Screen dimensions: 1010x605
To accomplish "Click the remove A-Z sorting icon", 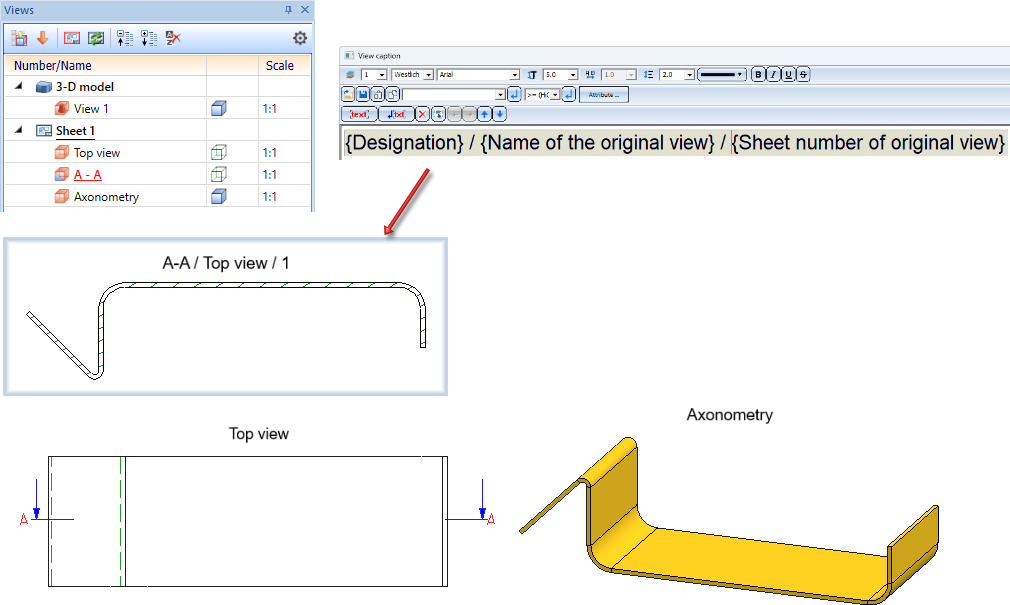I will click(x=173, y=39).
